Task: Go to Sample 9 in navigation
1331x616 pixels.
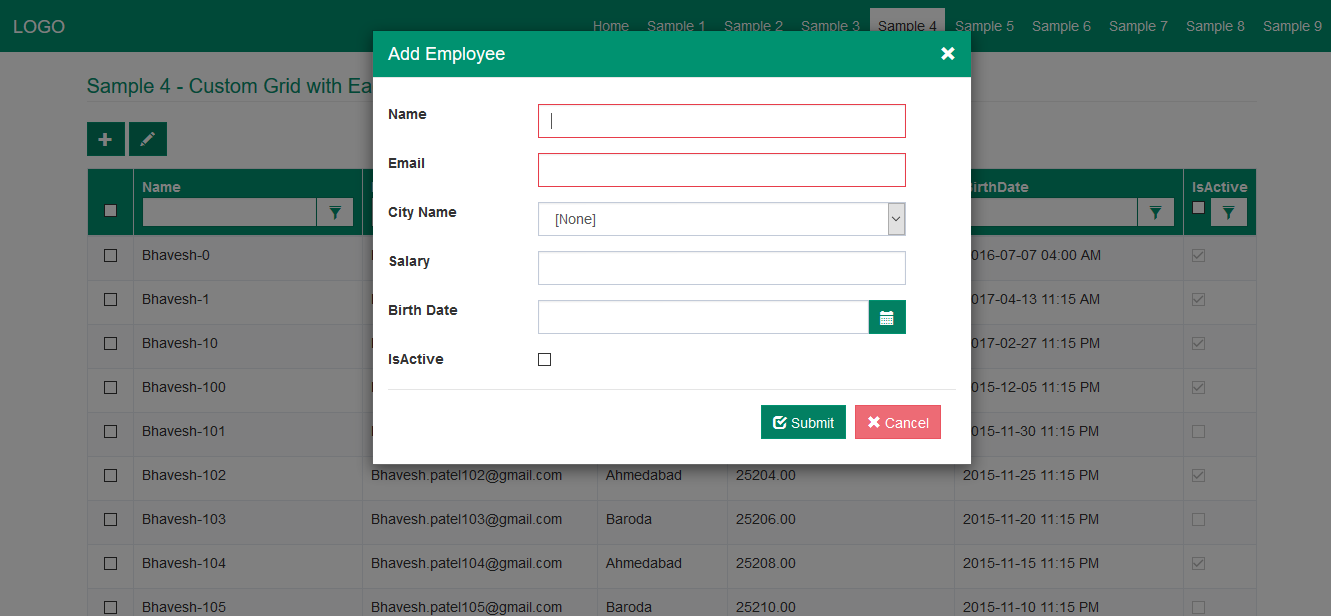Action: [1292, 26]
